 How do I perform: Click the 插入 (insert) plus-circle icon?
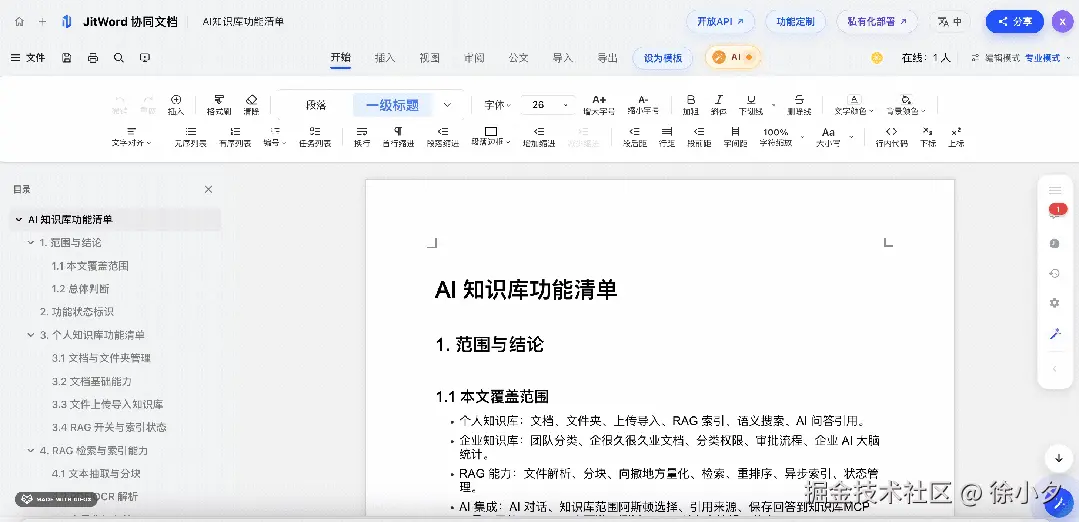[176, 105]
